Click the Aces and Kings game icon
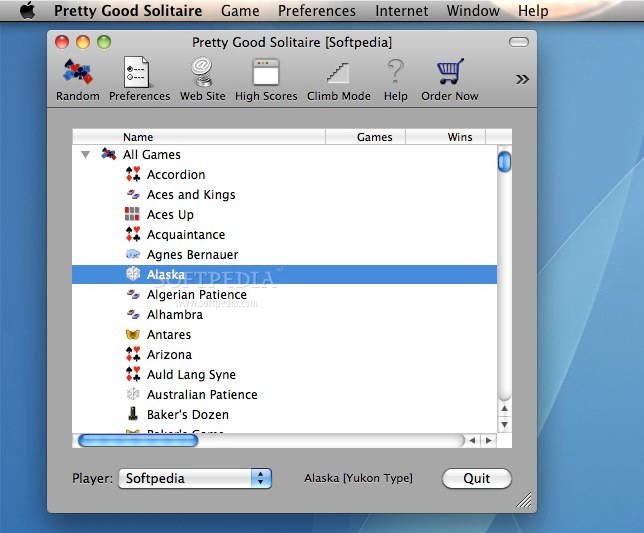Image resolution: width=644 pixels, height=533 pixels. (x=133, y=194)
